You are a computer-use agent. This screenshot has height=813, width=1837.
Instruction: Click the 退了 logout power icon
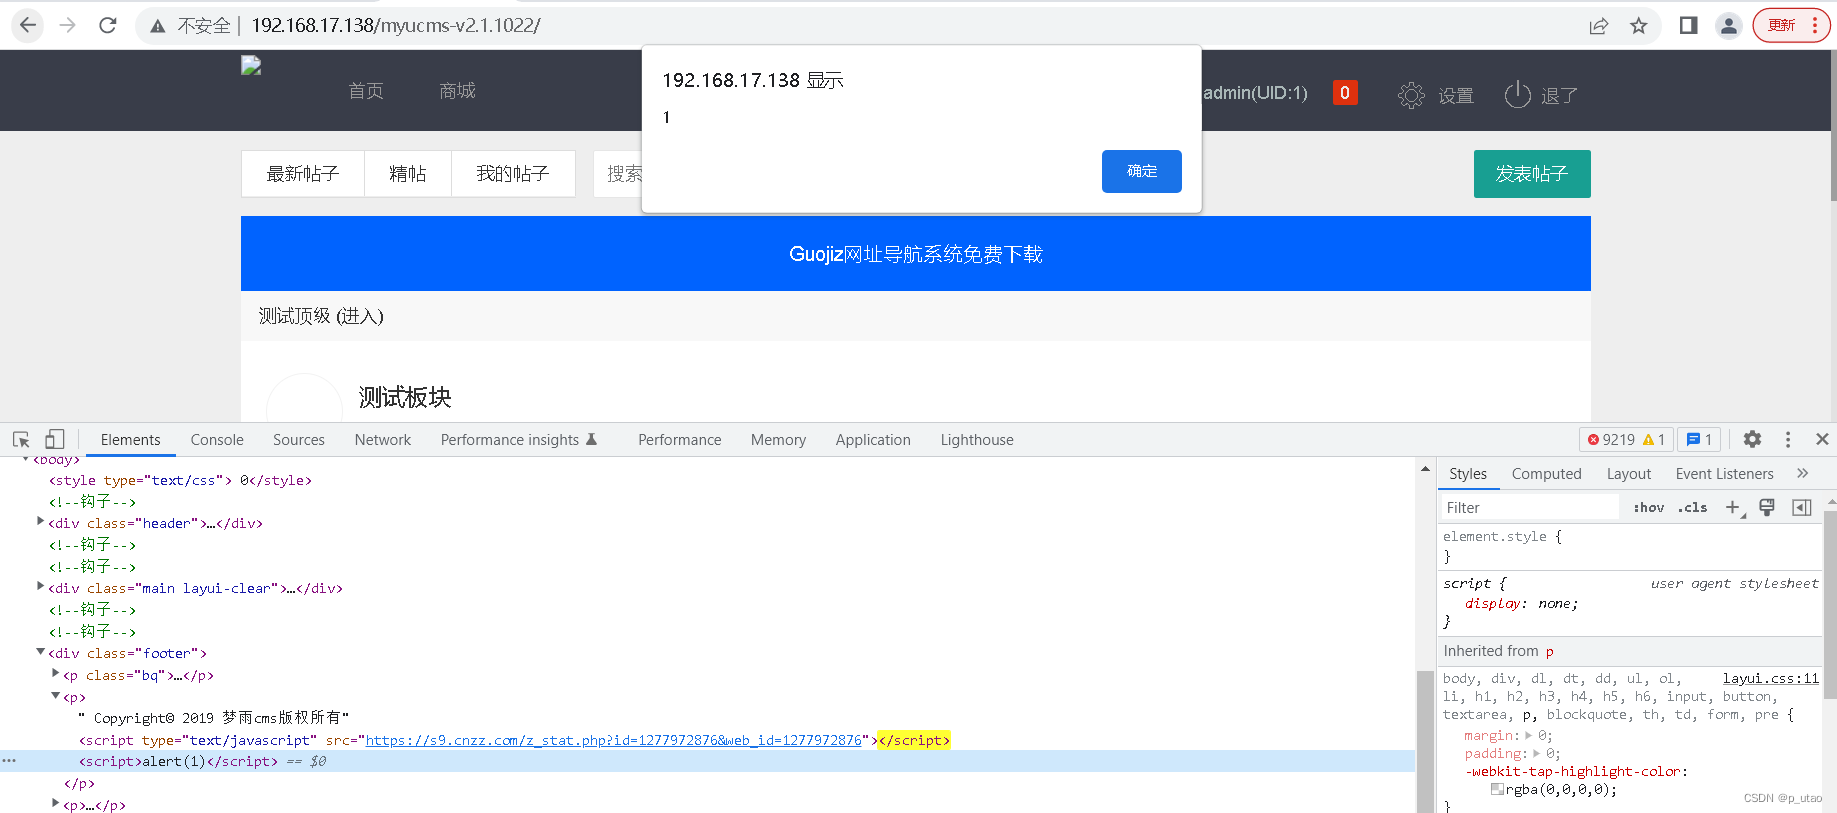click(x=1518, y=94)
